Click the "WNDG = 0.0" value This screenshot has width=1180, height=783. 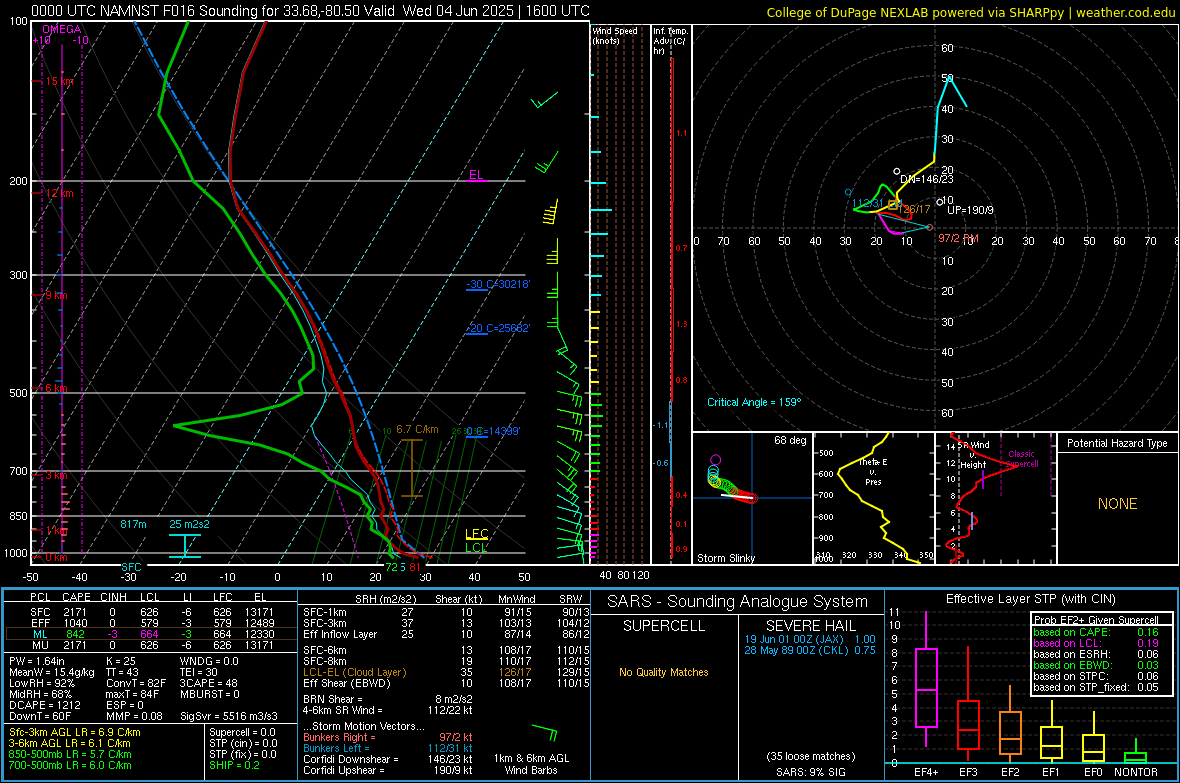point(209,661)
